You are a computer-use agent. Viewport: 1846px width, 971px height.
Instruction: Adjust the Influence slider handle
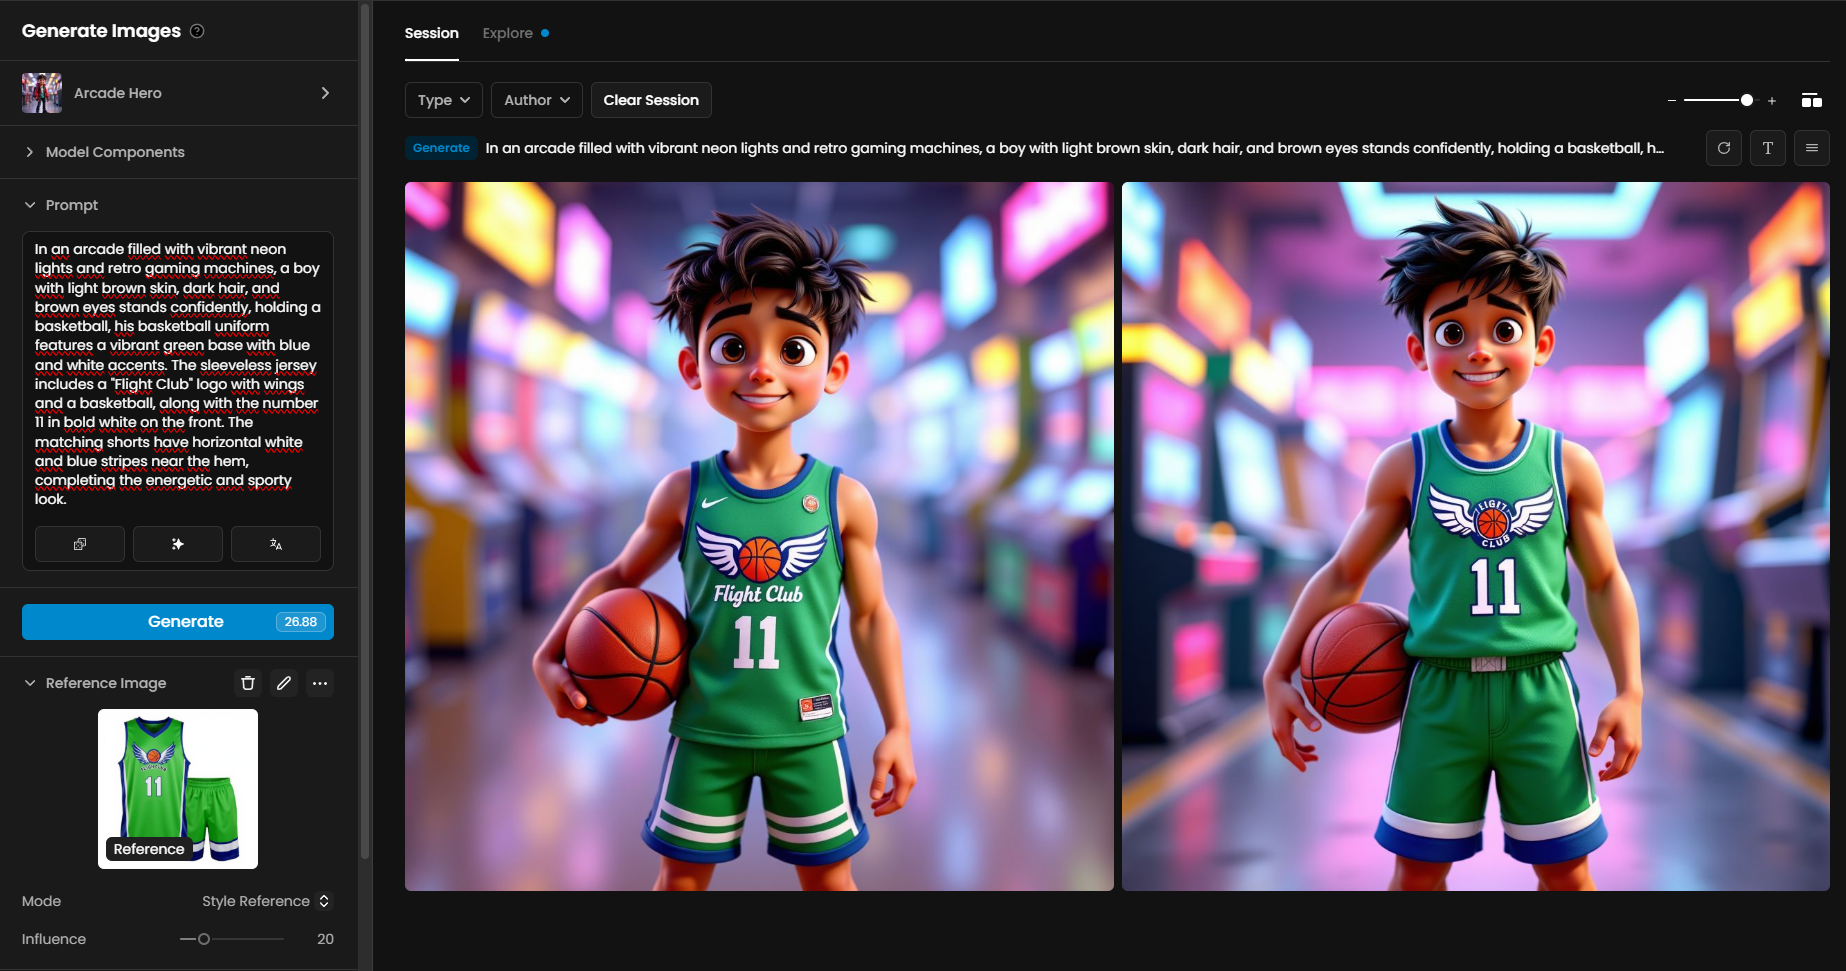pos(204,939)
